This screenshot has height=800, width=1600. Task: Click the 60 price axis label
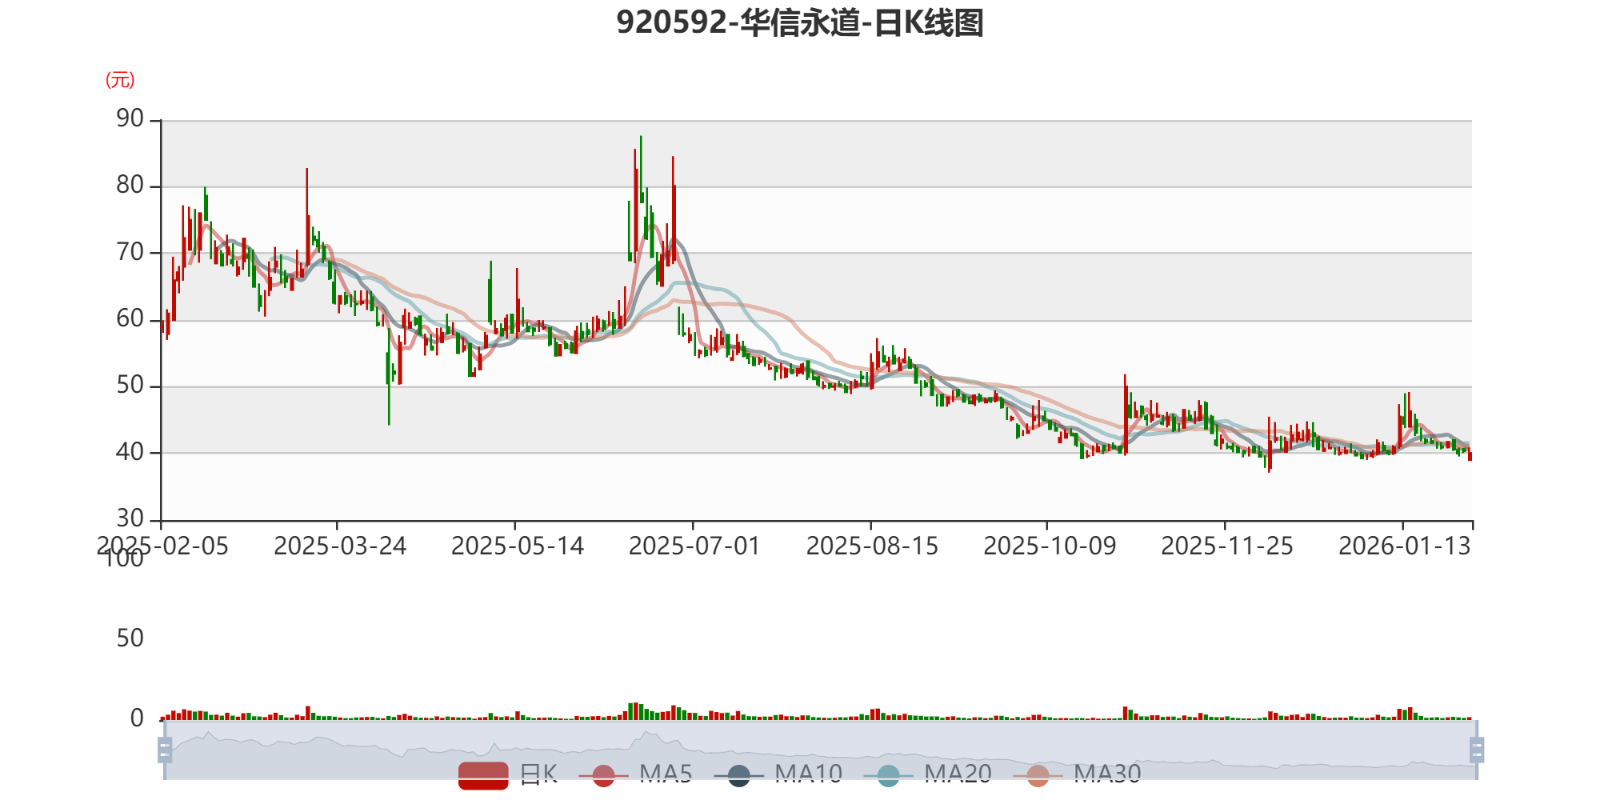pyautogui.click(x=130, y=319)
